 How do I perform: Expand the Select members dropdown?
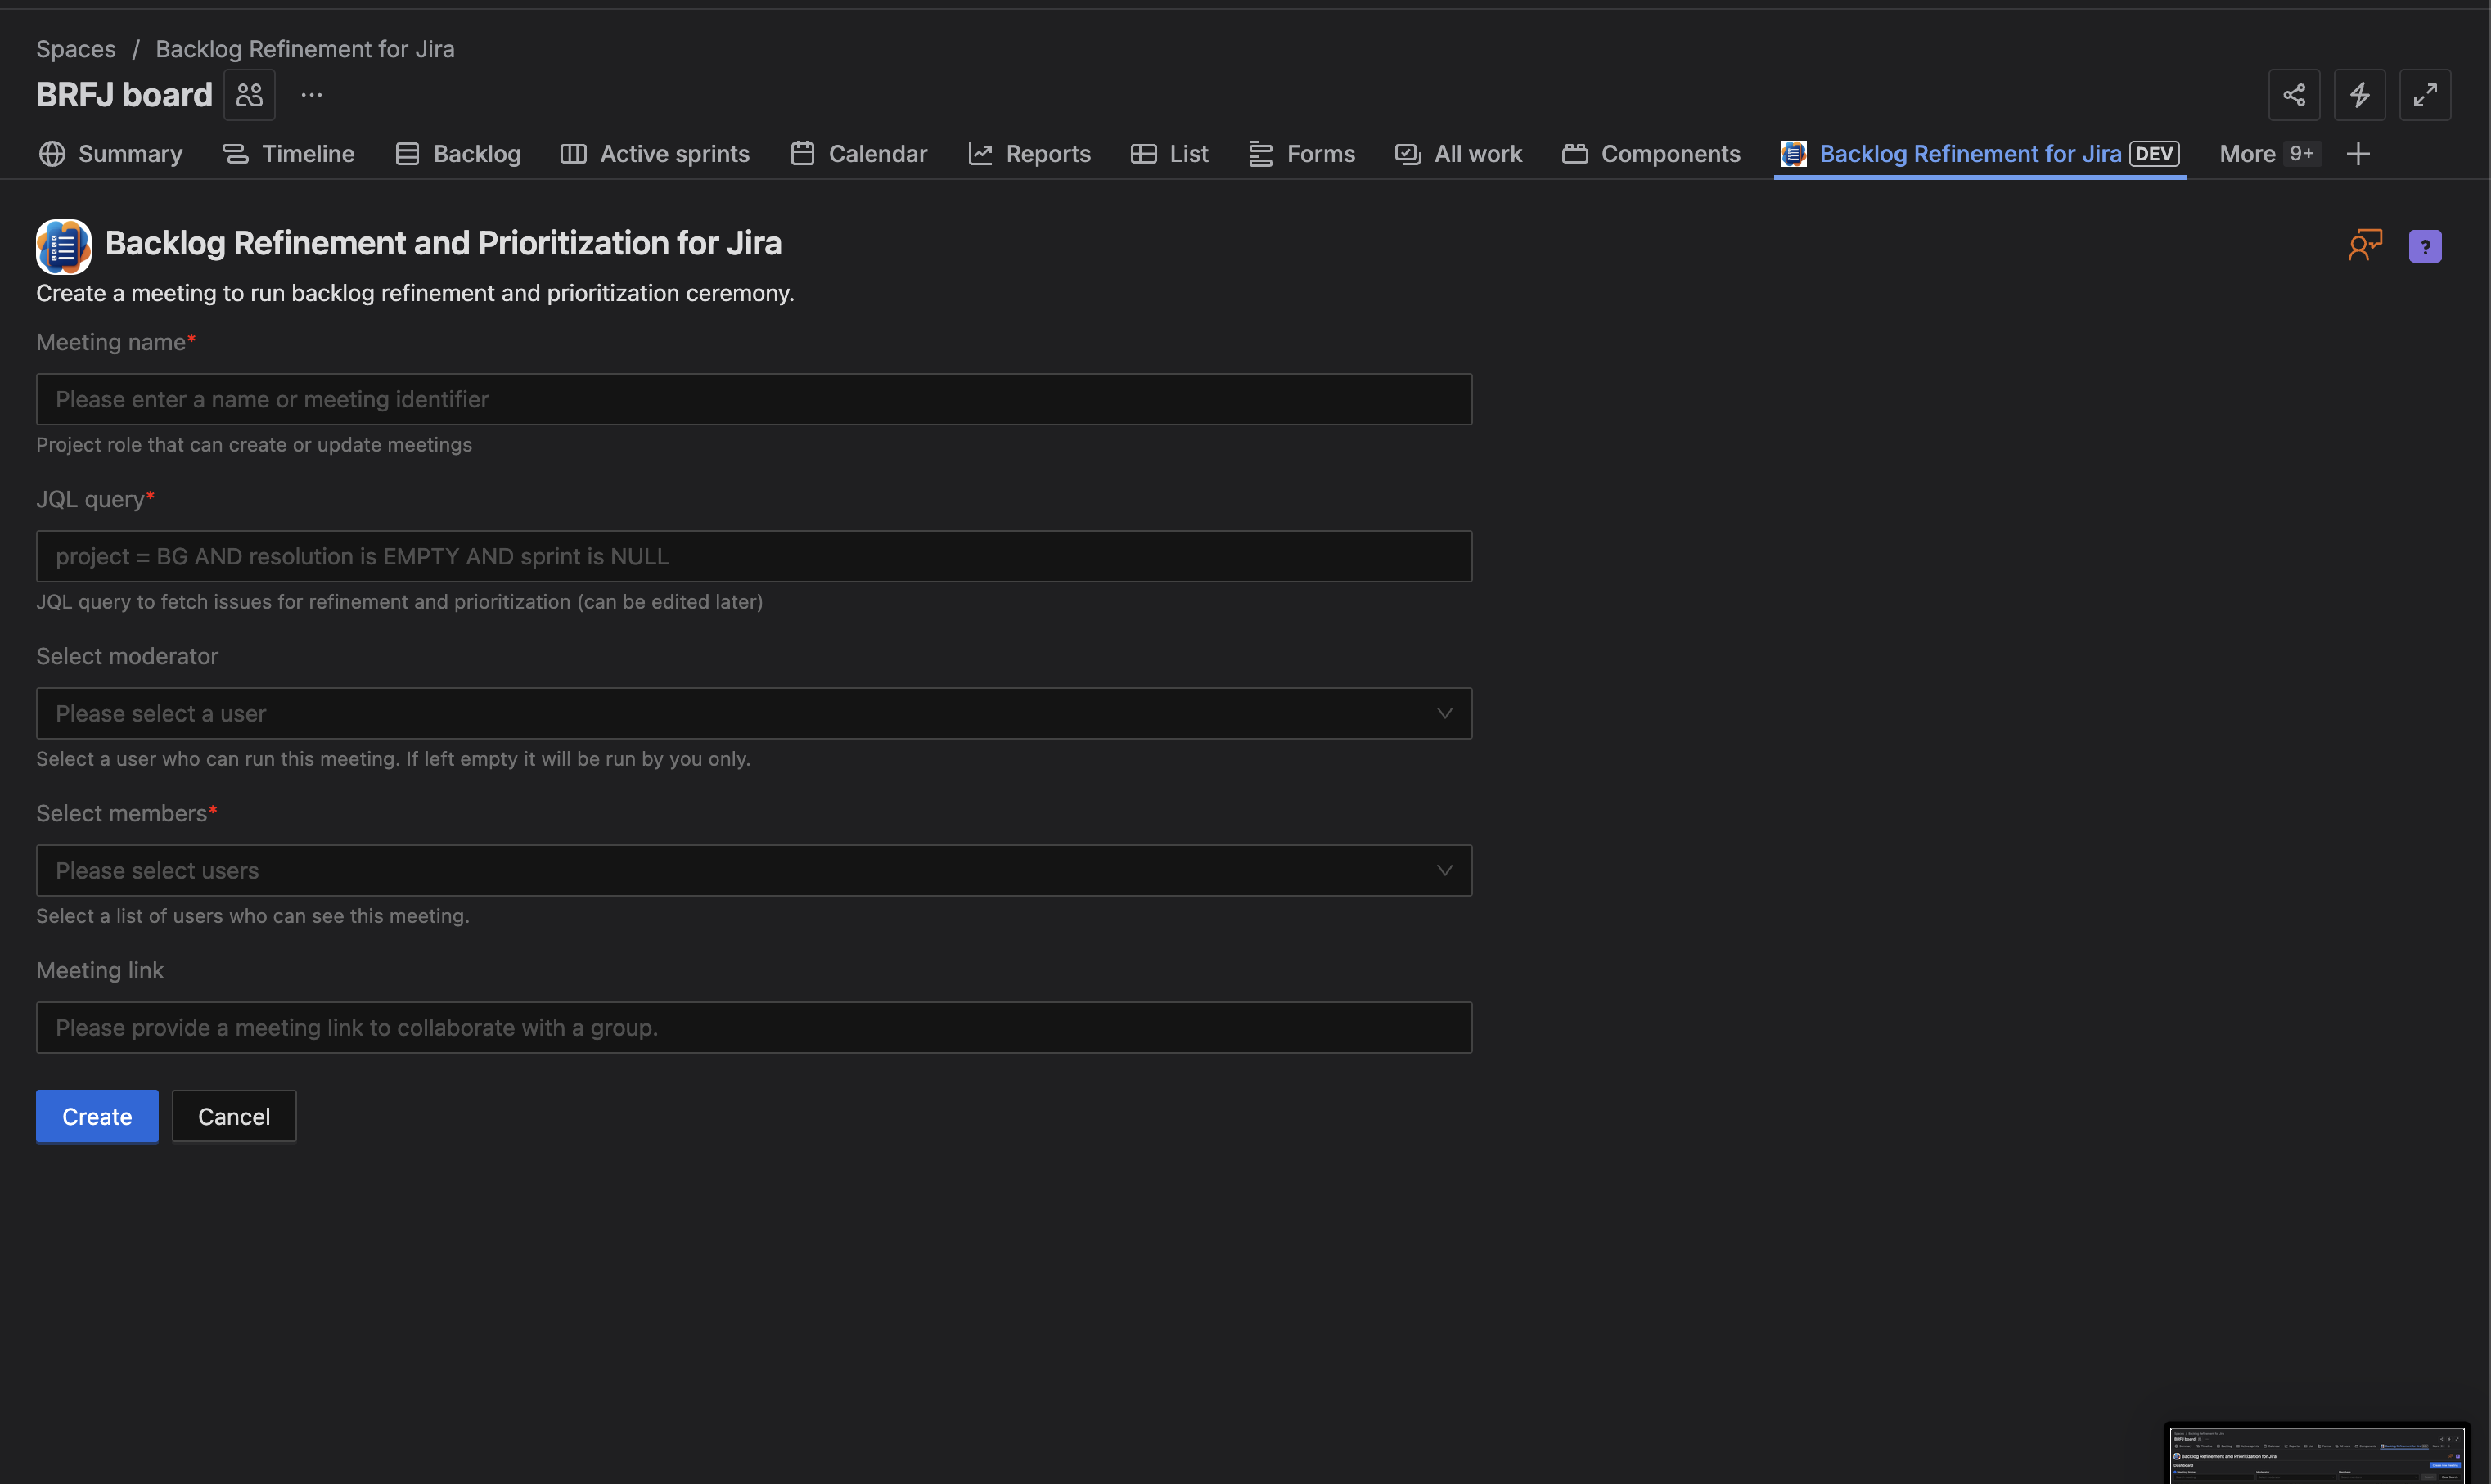click(x=753, y=870)
